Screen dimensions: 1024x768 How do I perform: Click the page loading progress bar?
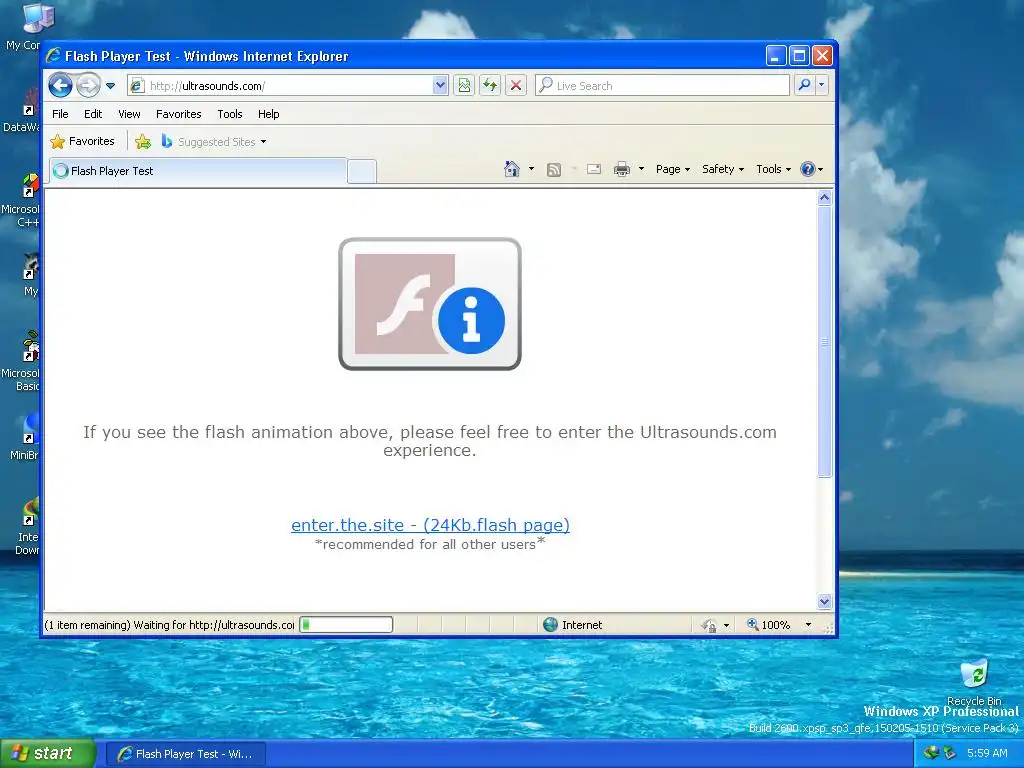pos(346,625)
